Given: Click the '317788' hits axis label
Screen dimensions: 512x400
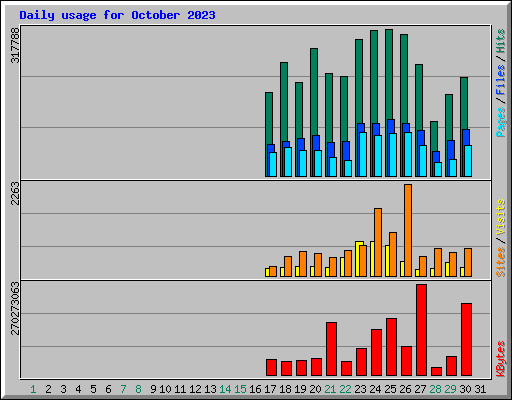Looking at the screenshot, I should [15, 45].
